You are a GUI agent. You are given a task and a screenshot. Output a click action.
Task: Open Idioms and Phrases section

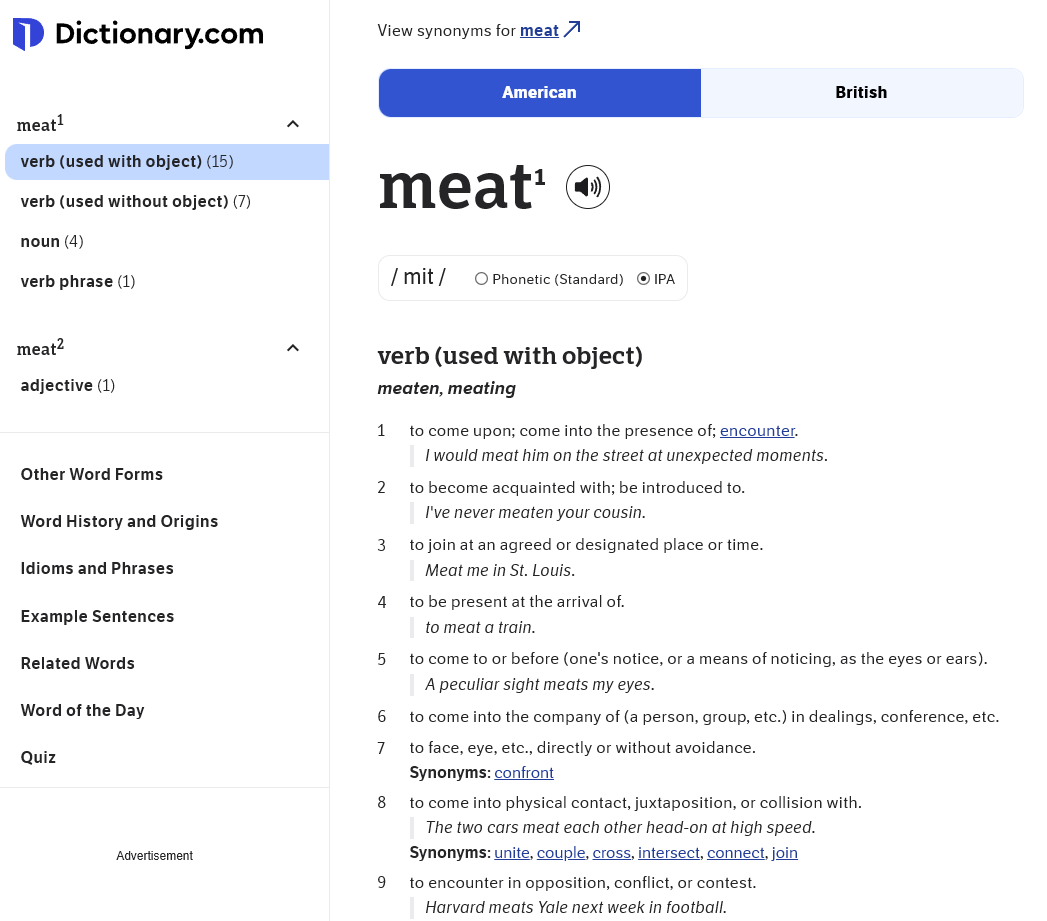(97, 569)
